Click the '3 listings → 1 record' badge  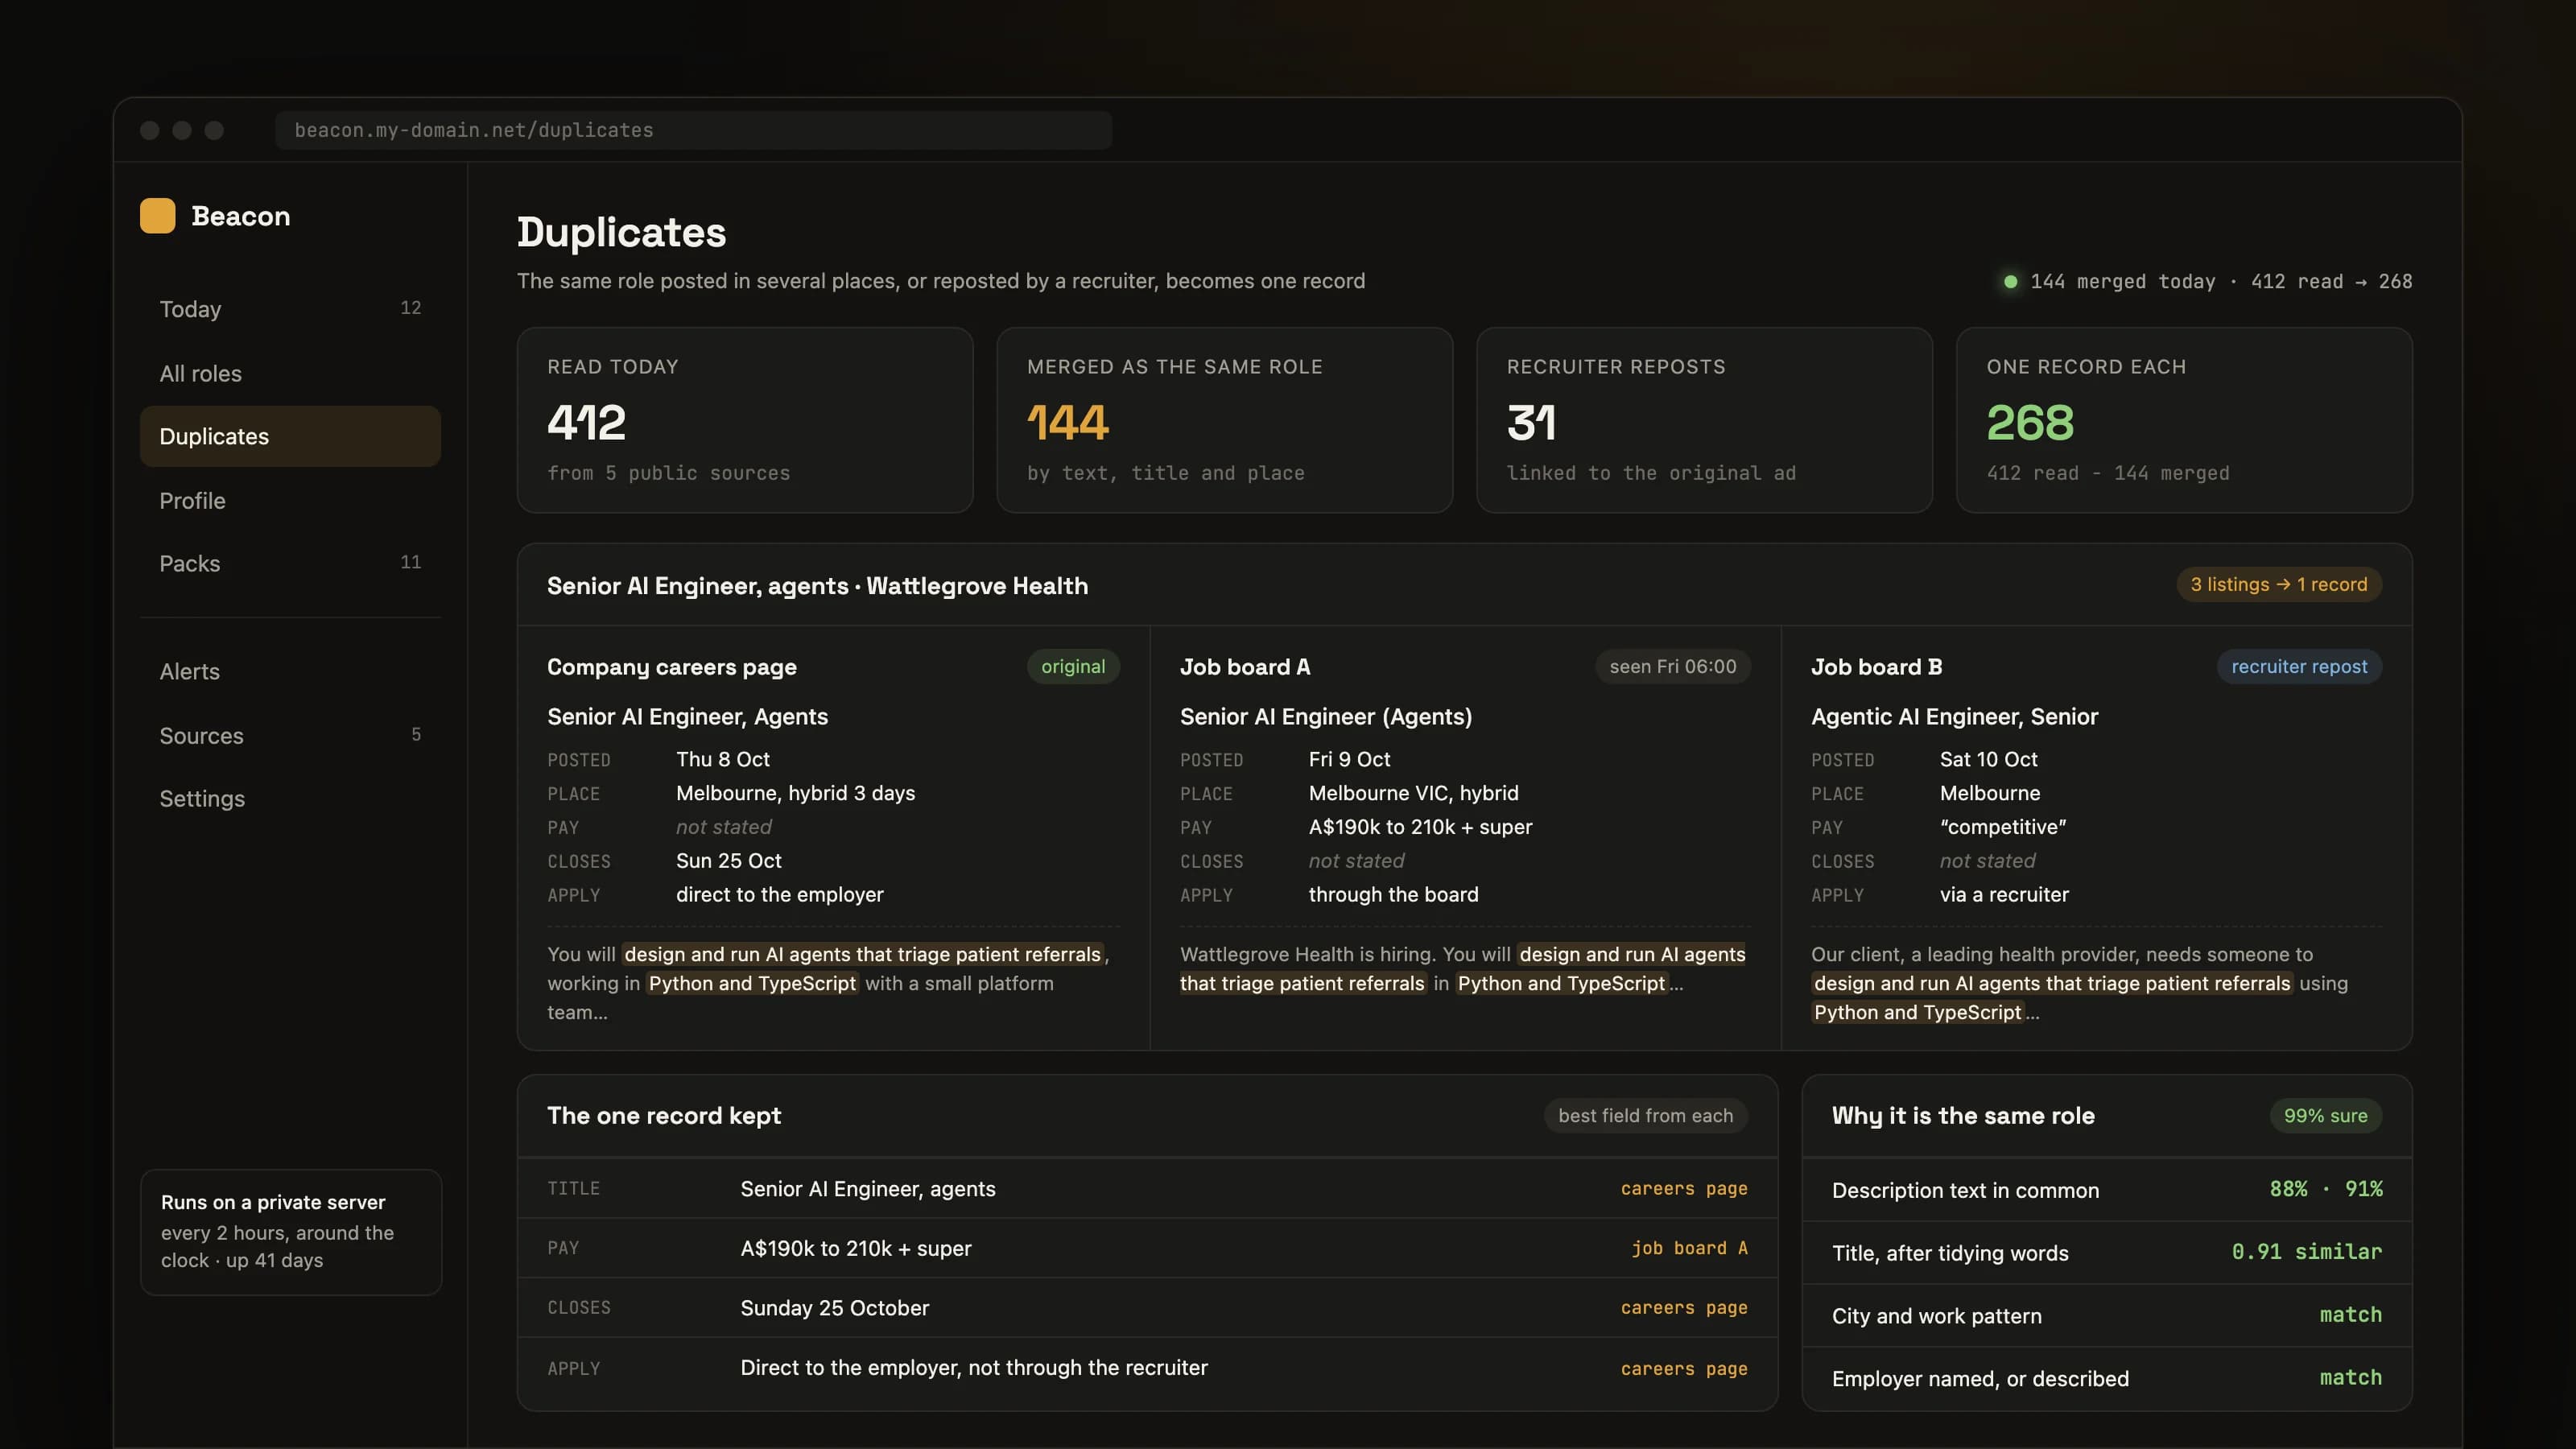[x=2279, y=584]
